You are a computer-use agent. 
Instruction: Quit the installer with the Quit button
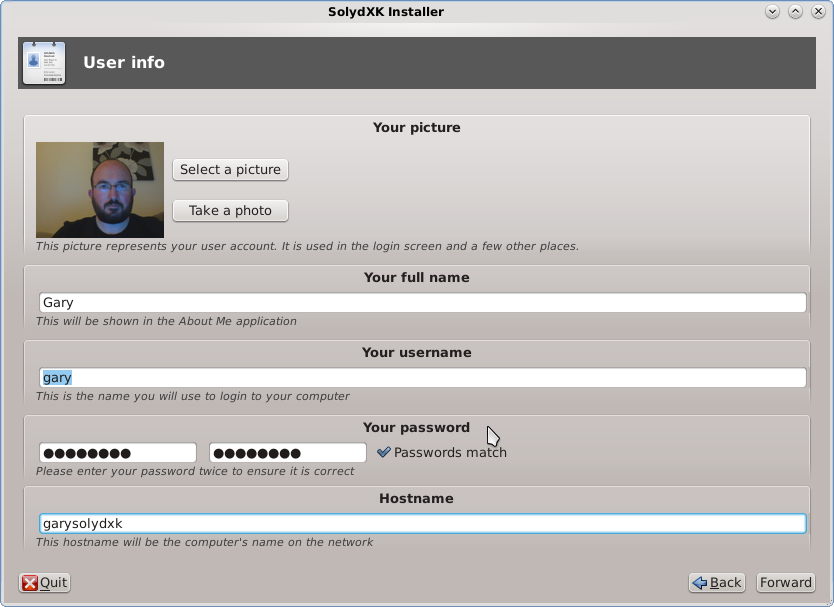tap(45, 583)
